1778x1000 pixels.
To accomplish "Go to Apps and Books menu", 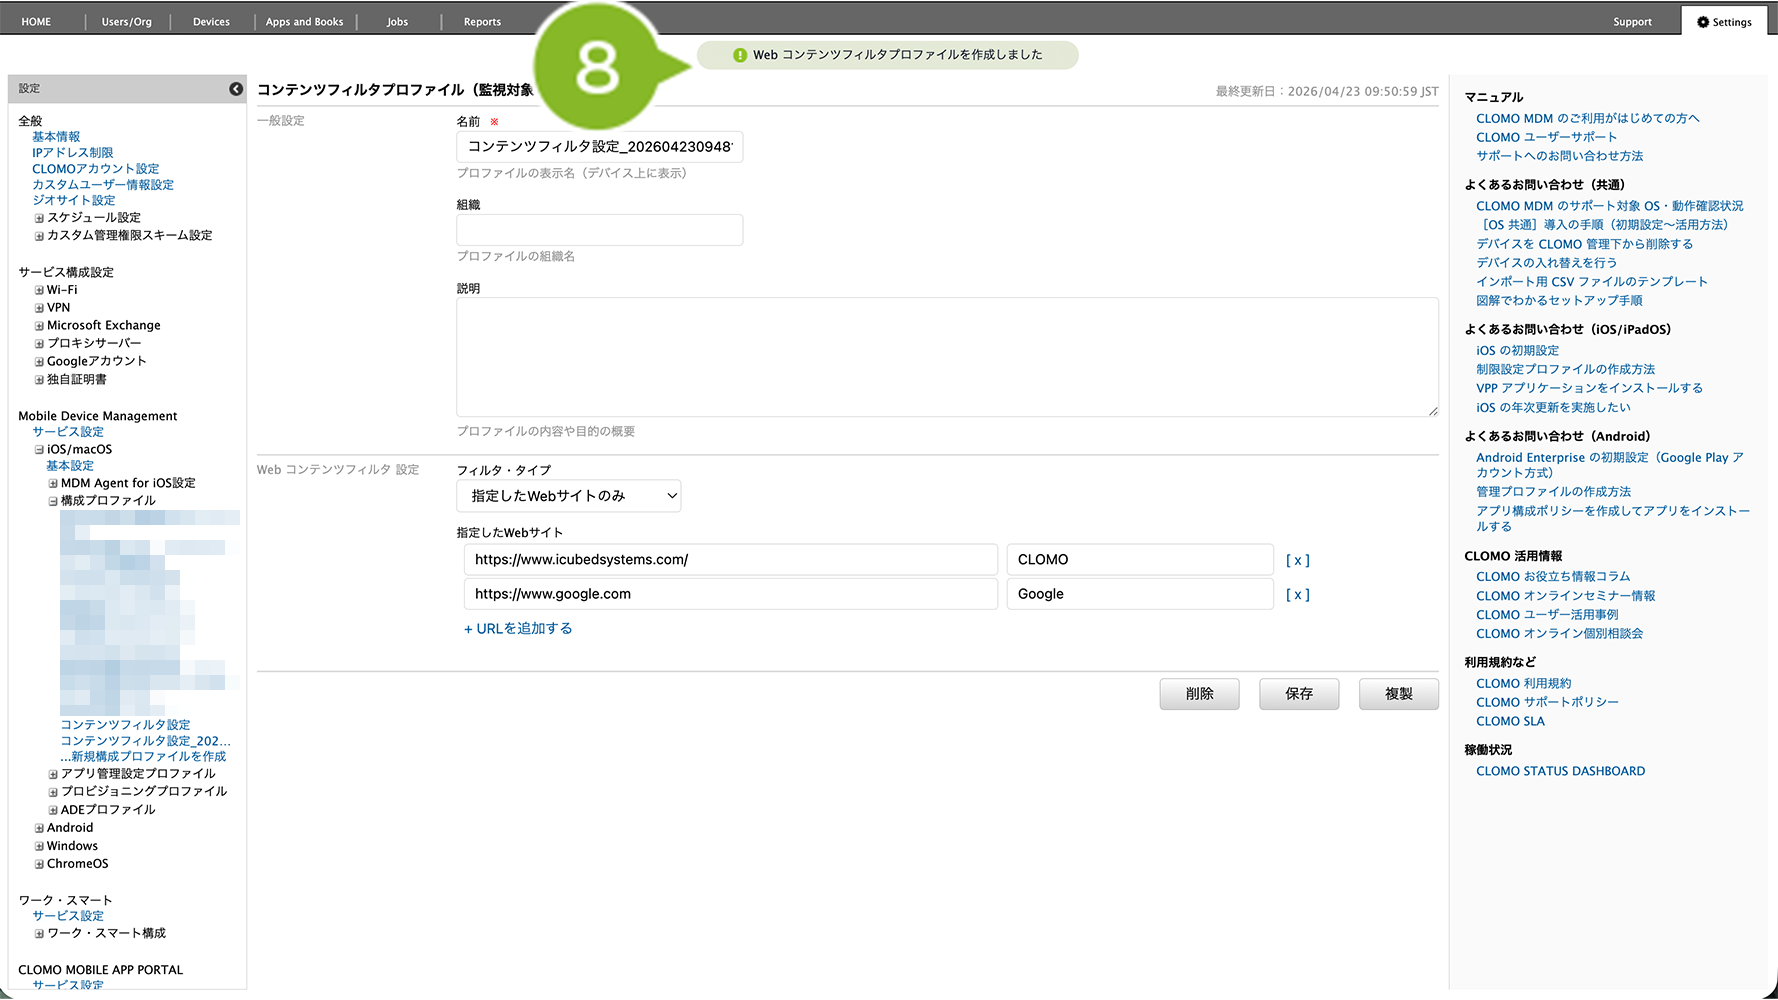I will point(304,22).
